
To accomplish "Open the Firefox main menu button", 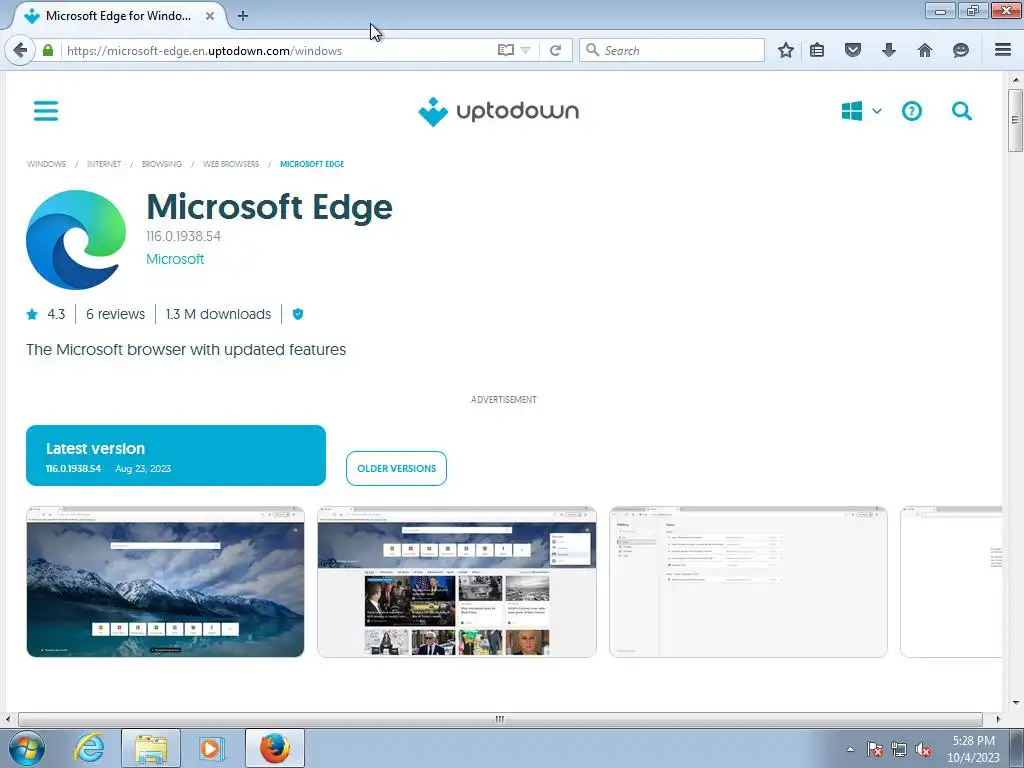I will tap(1003, 50).
